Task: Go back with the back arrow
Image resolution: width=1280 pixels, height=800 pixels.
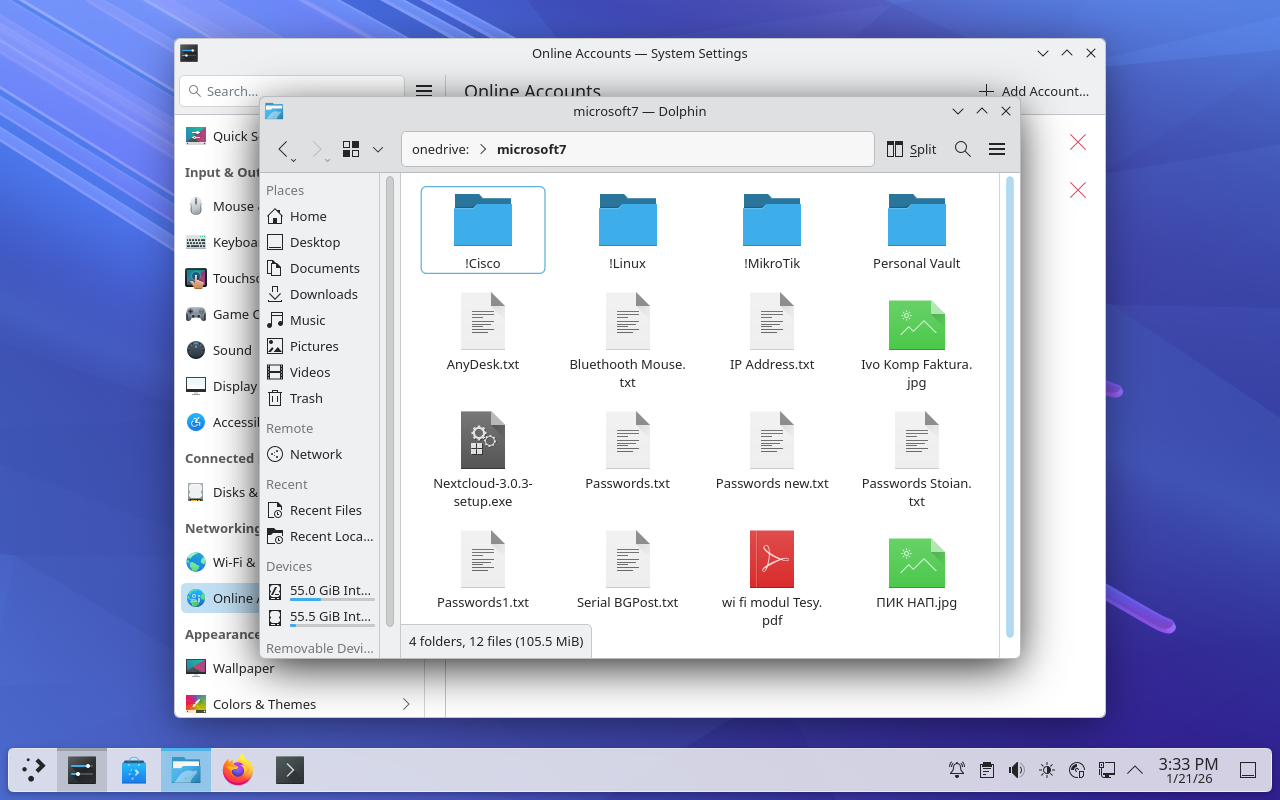Action: (x=283, y=149)
